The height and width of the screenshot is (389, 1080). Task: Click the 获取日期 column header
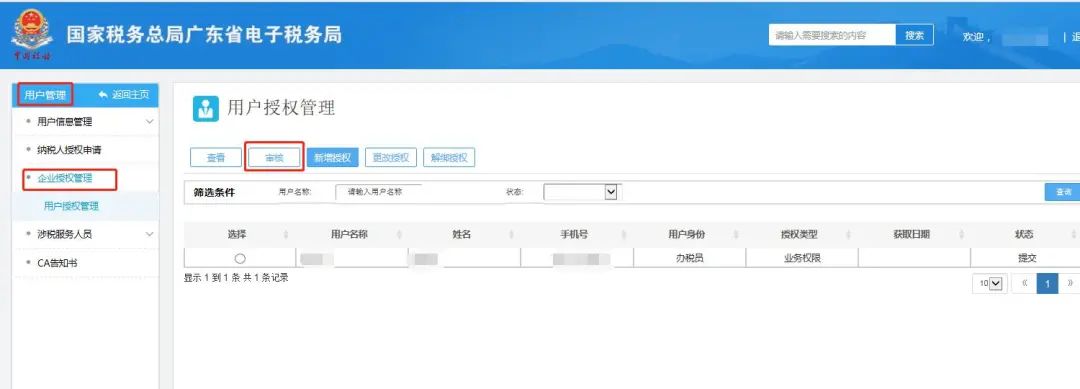(911, 235)
